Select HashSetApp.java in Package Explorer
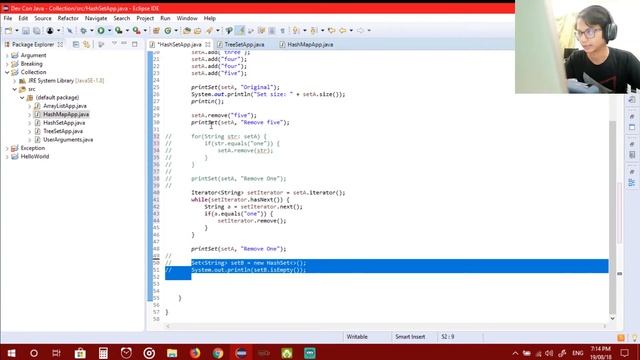The image size is (640, 360). [x=64, y=123]
